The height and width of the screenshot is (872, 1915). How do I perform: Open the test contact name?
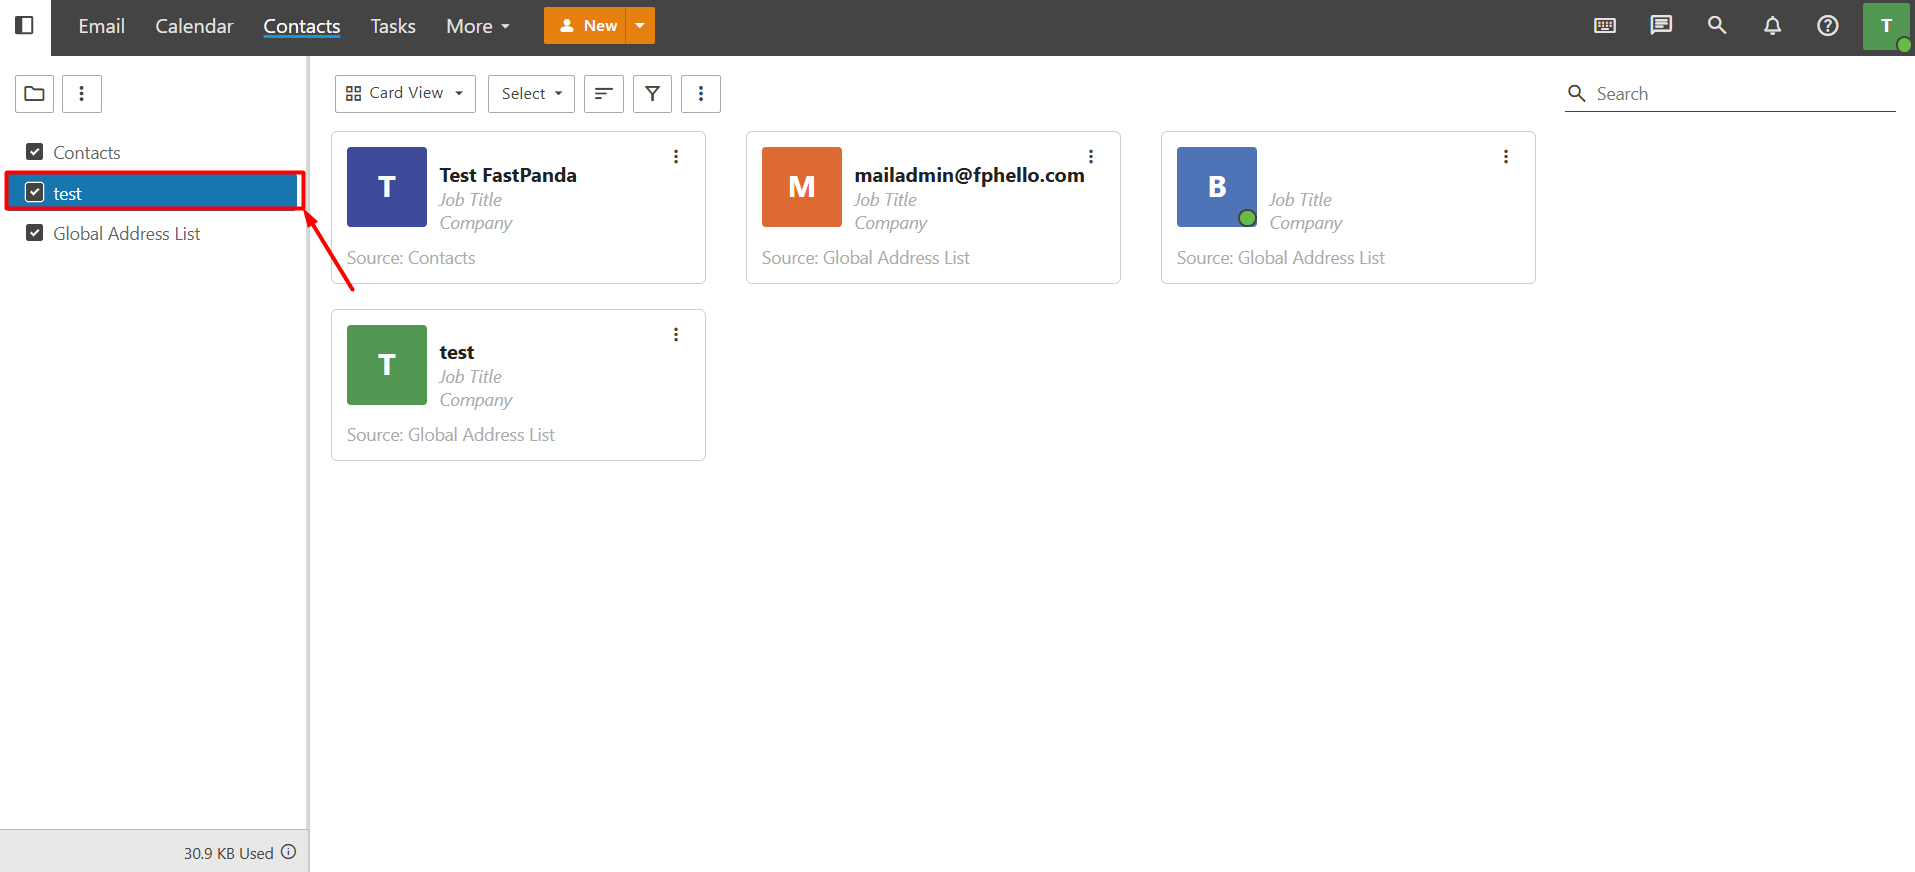tap(457, 352)
